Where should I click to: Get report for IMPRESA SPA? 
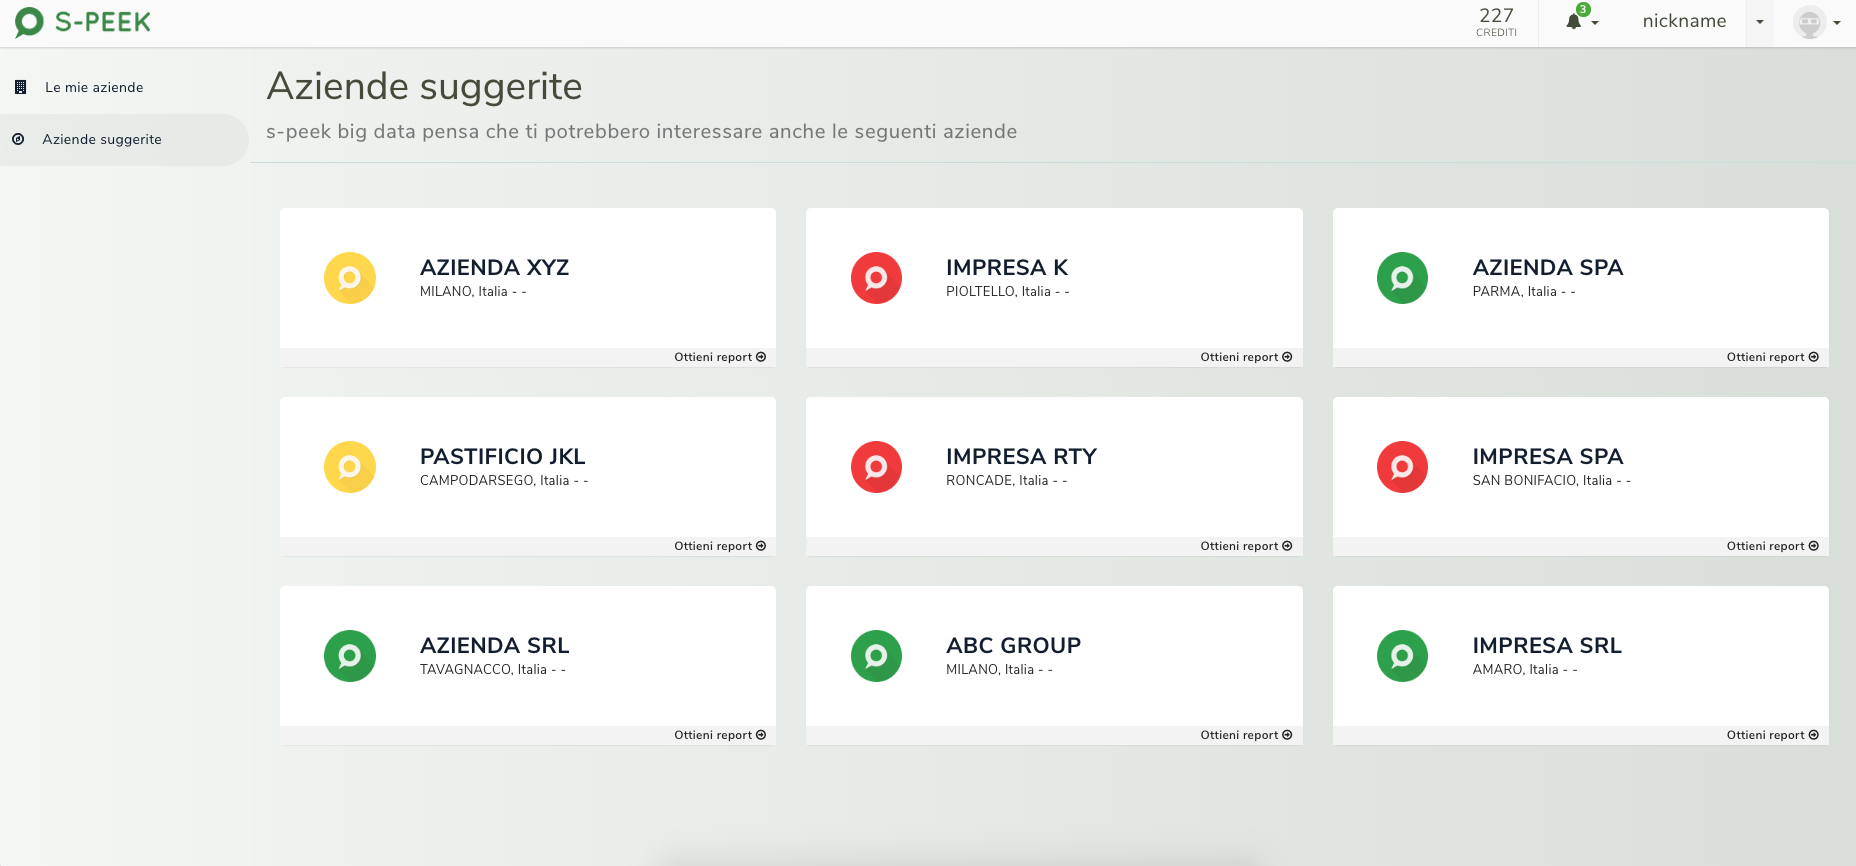pos(1772,546)
